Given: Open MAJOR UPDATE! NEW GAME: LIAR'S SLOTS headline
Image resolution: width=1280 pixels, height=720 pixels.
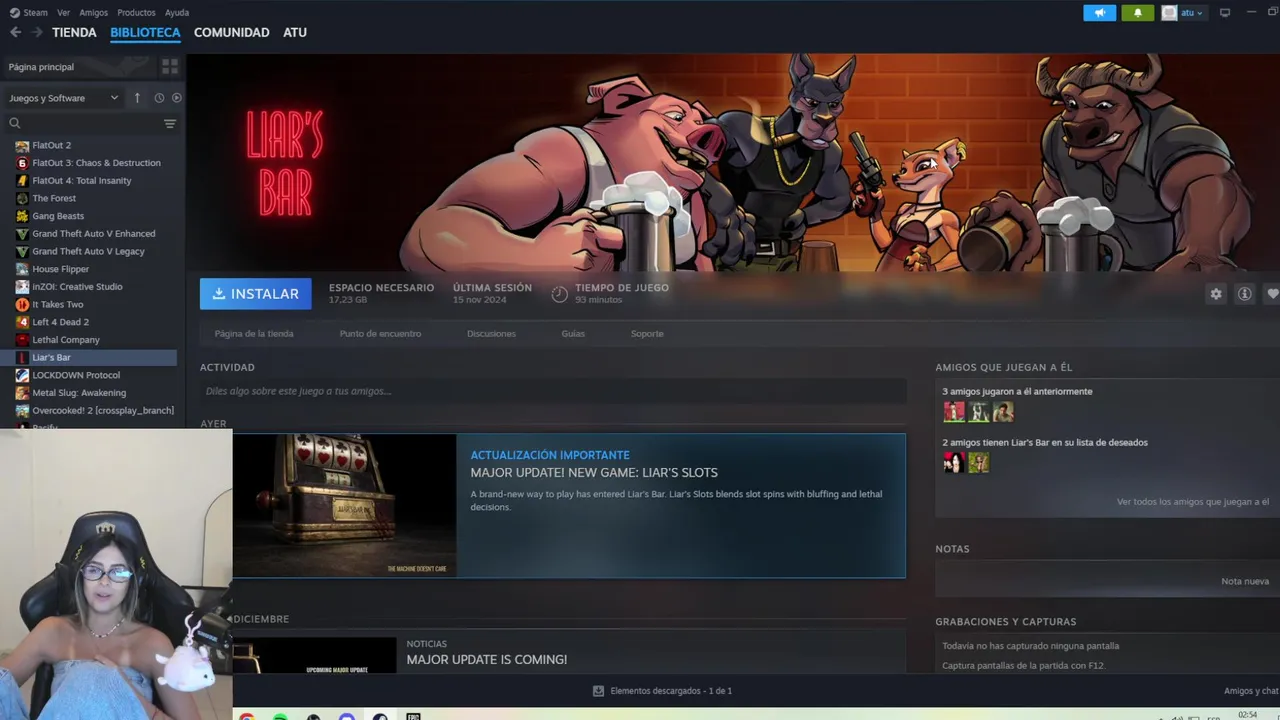Looking at the screenshot, I should 594,473.
